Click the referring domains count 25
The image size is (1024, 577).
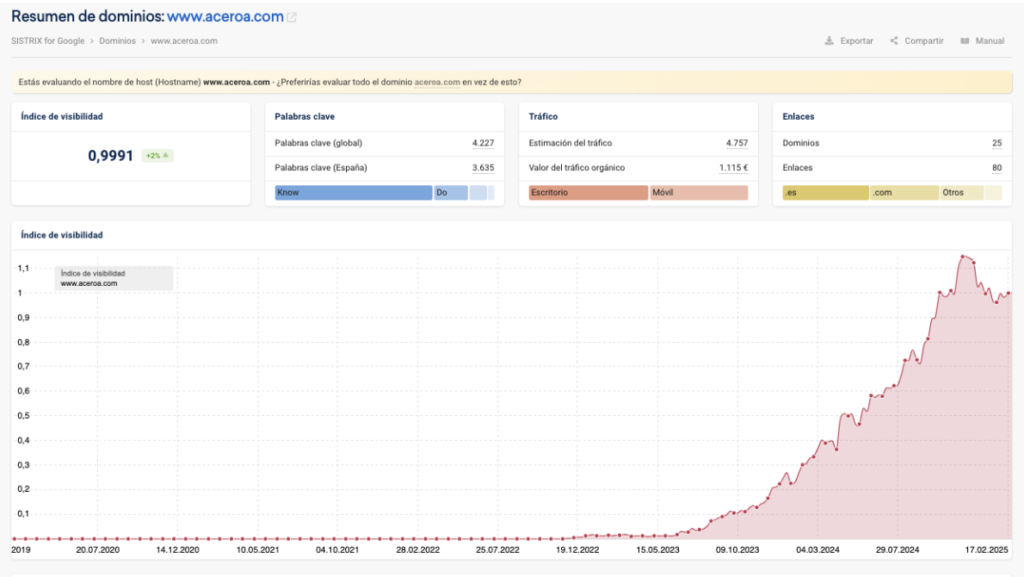tap(996, 143)
